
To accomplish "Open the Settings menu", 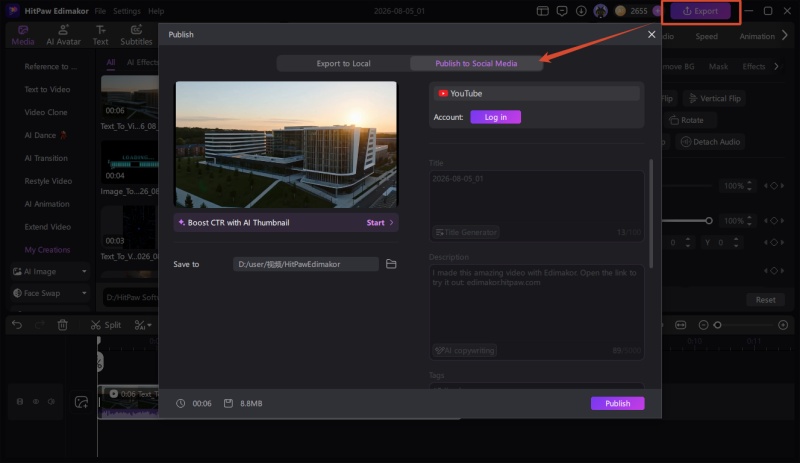I will (127, 11).
